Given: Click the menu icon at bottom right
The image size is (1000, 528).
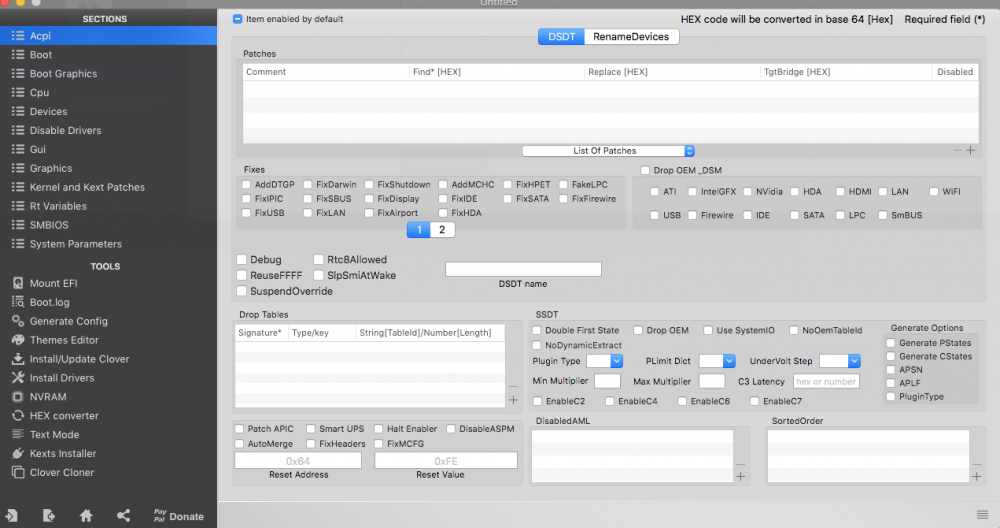Looking at the screenshot, I should (982, 515).
